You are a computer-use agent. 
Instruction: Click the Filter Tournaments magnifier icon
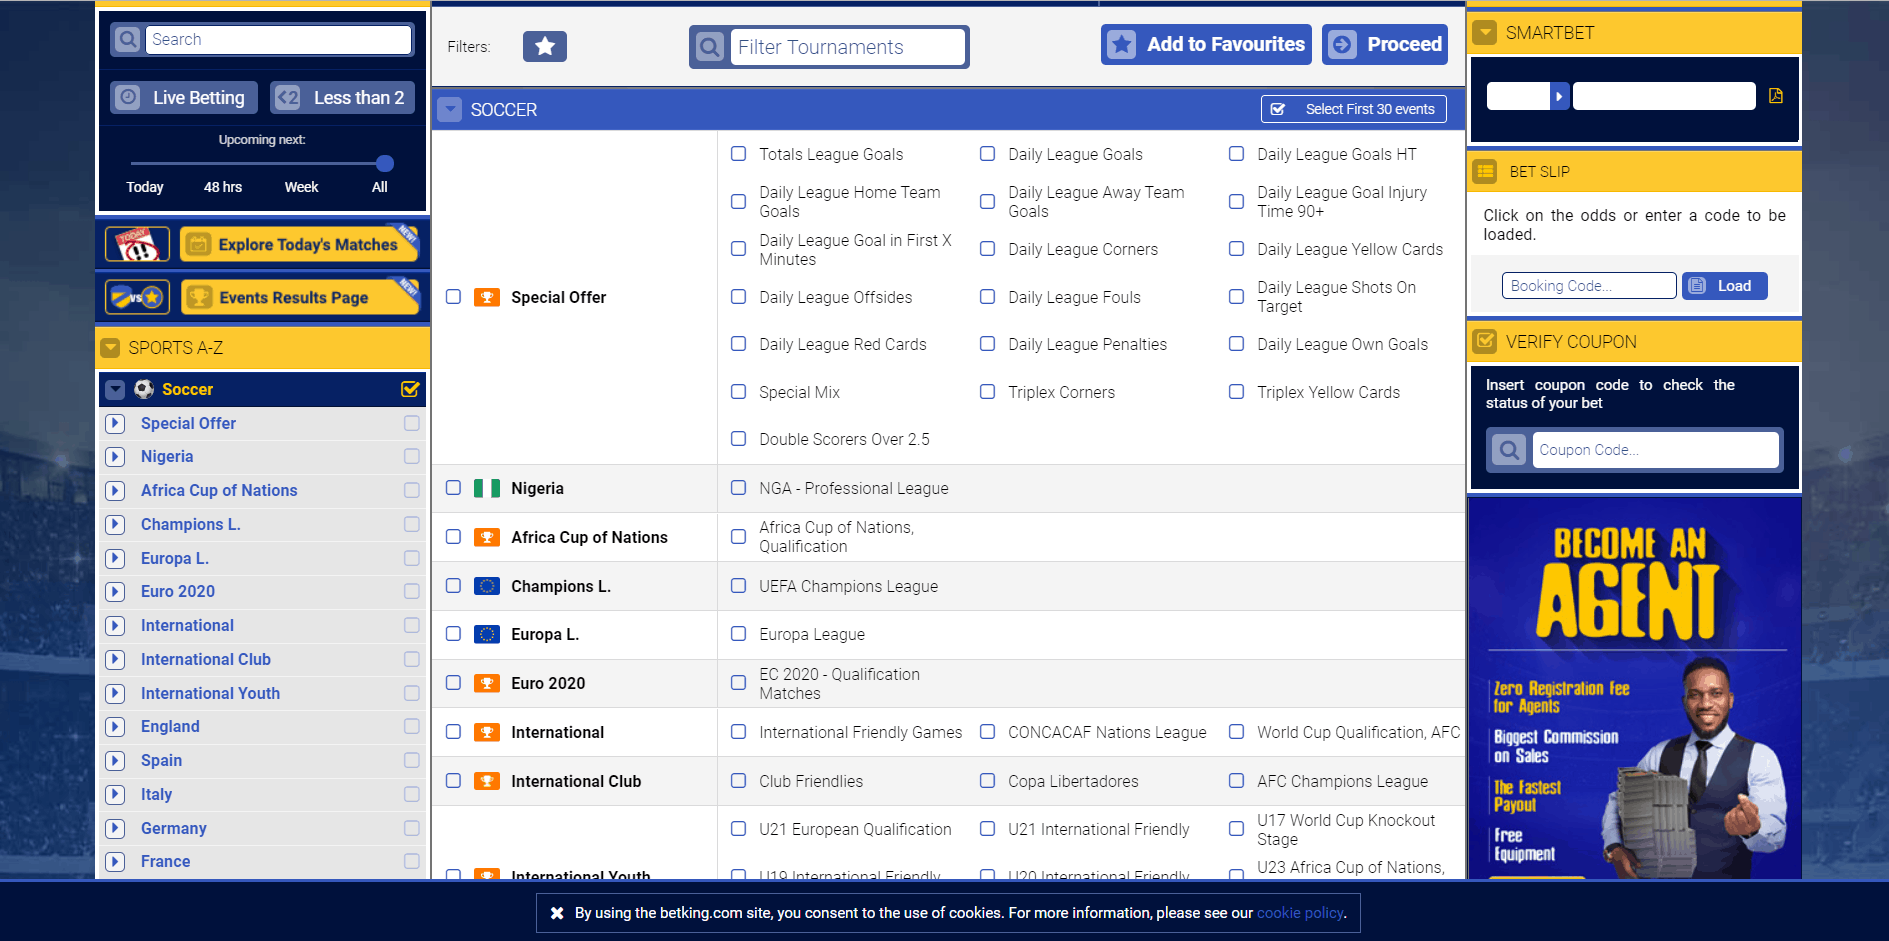click(710, 47)
